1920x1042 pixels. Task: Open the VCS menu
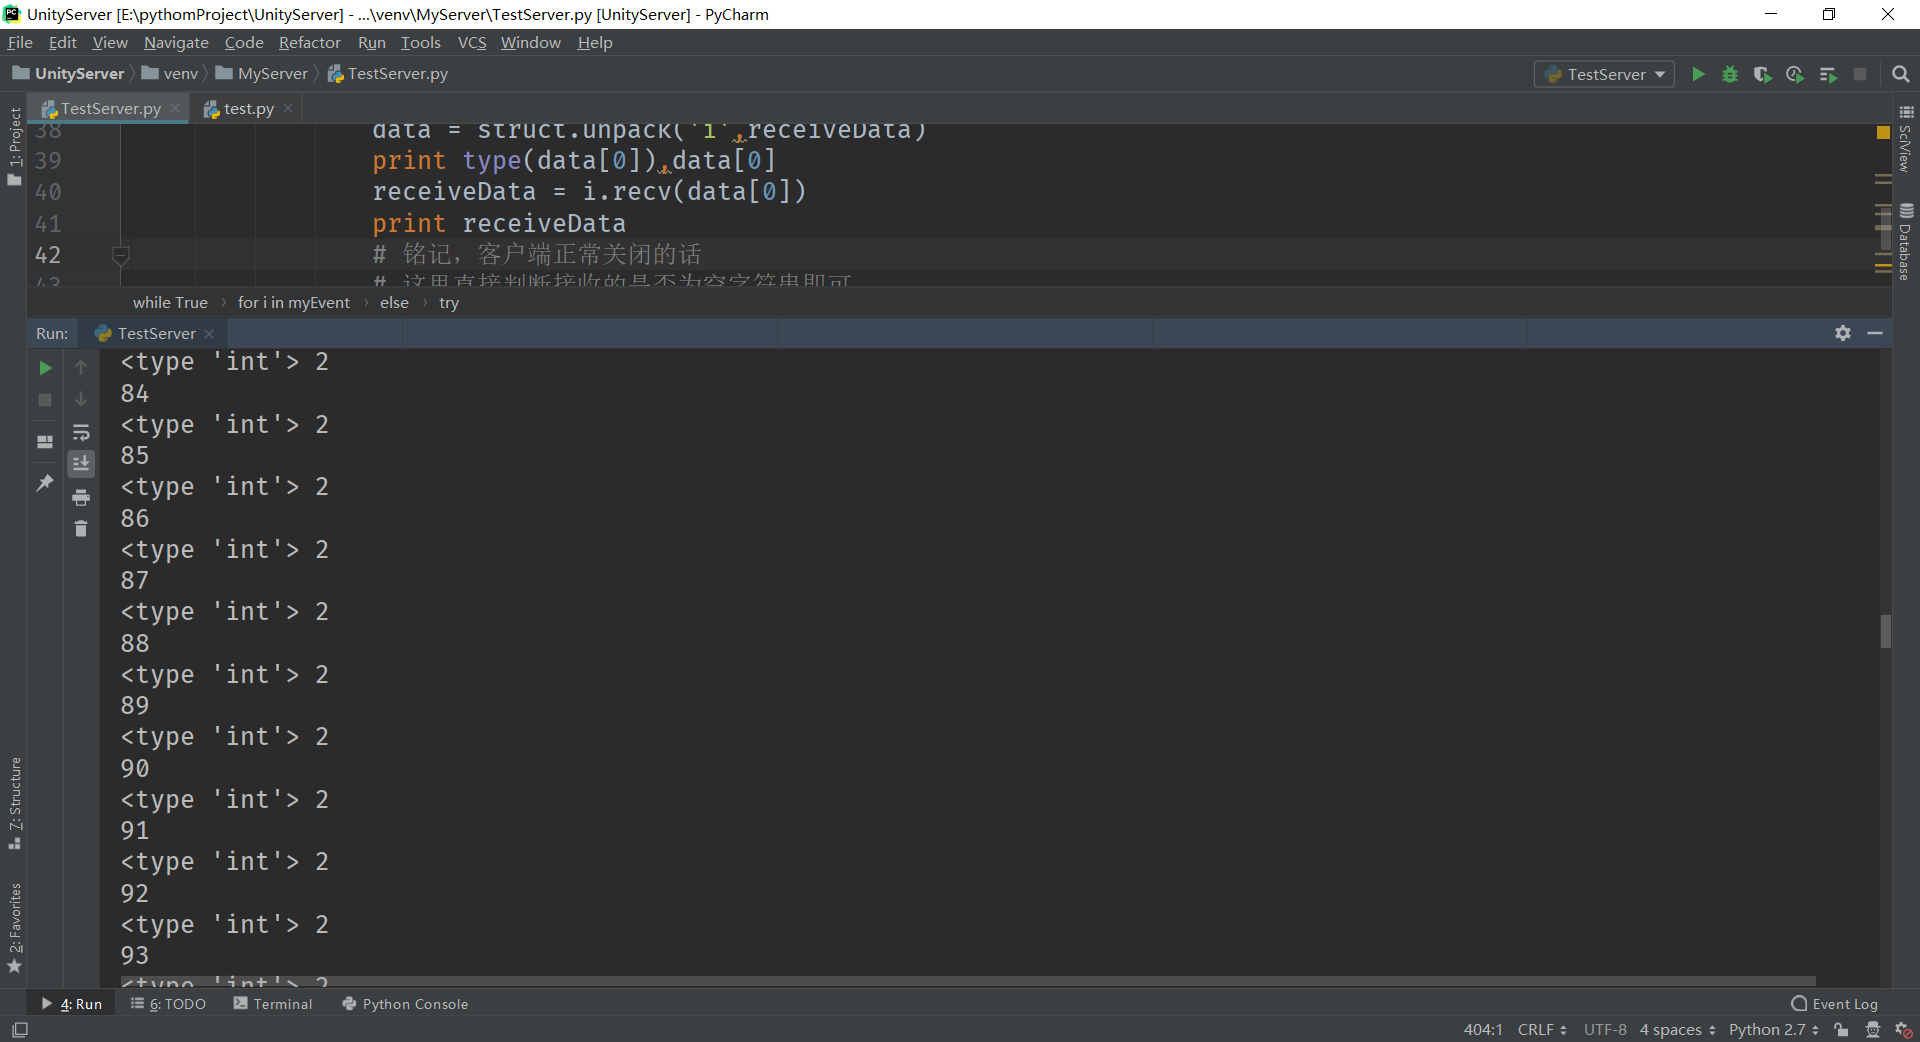pyautogui.click(x=472, y=43)
